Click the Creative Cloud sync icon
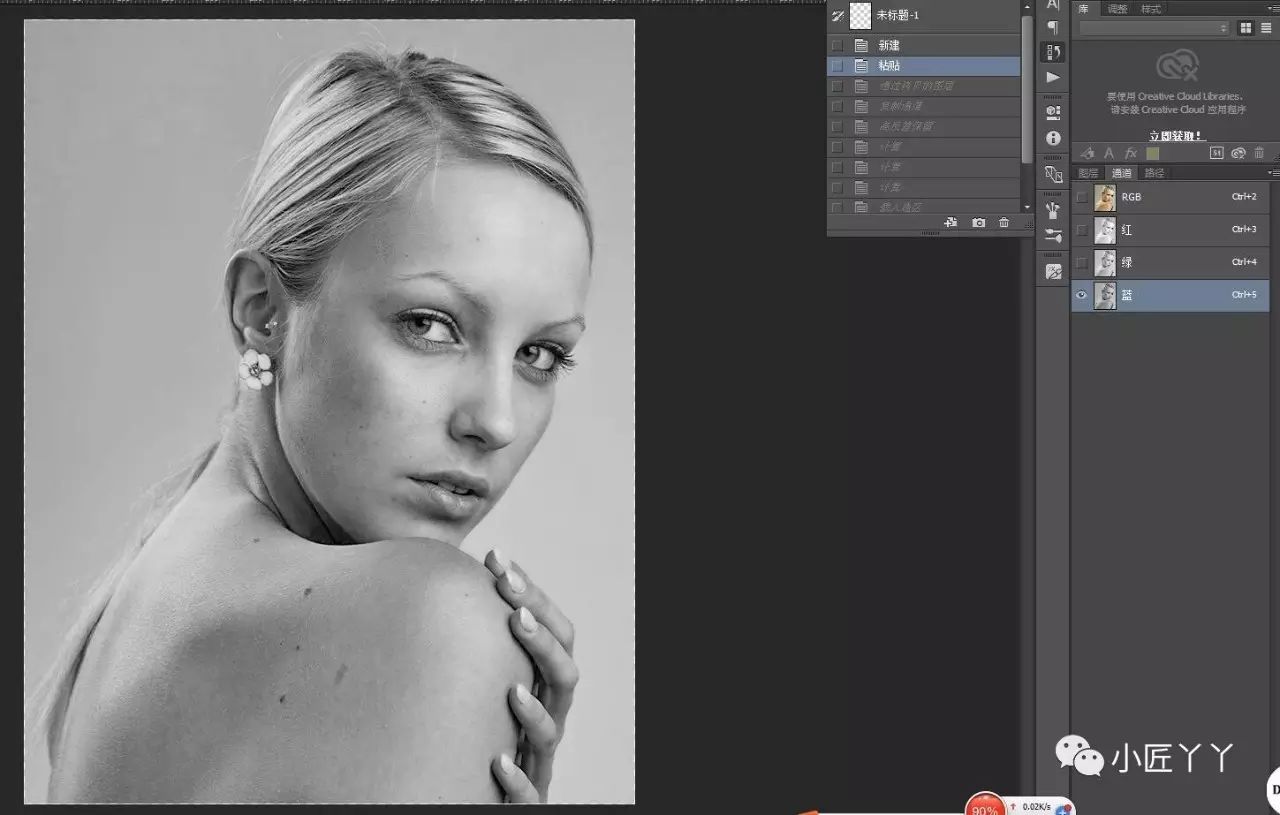 [x=1238, y=153]
